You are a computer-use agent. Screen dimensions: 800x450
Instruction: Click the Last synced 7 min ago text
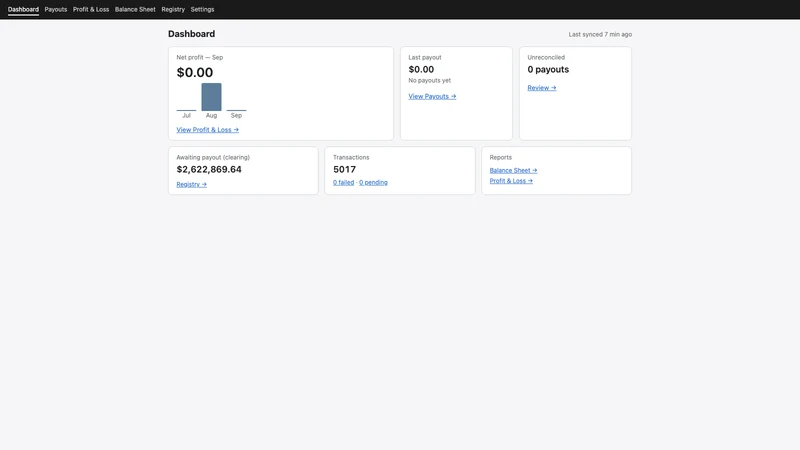coord(600,34)
